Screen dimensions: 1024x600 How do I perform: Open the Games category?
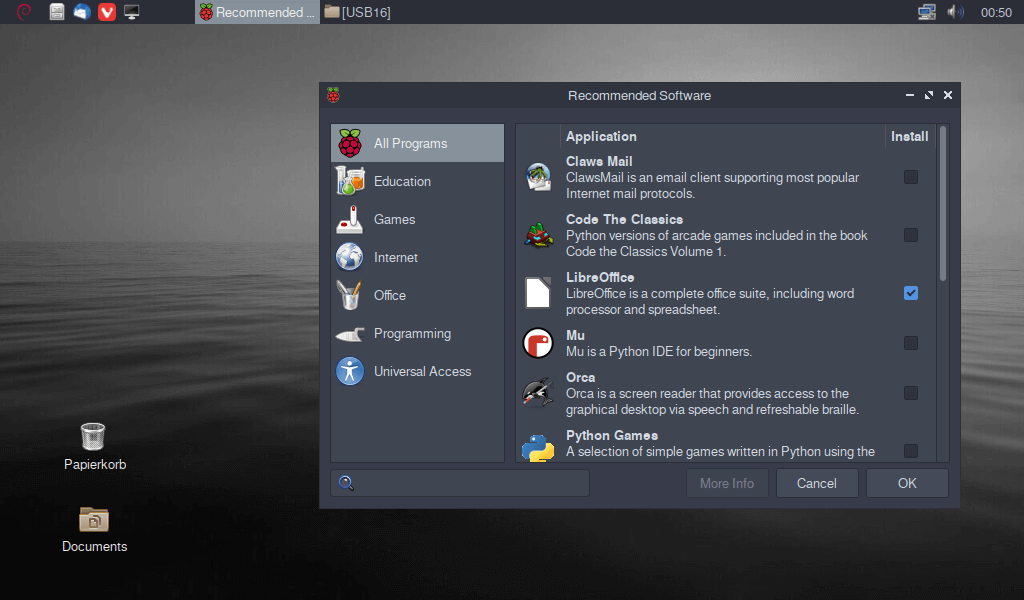click(x=417, y=219)
